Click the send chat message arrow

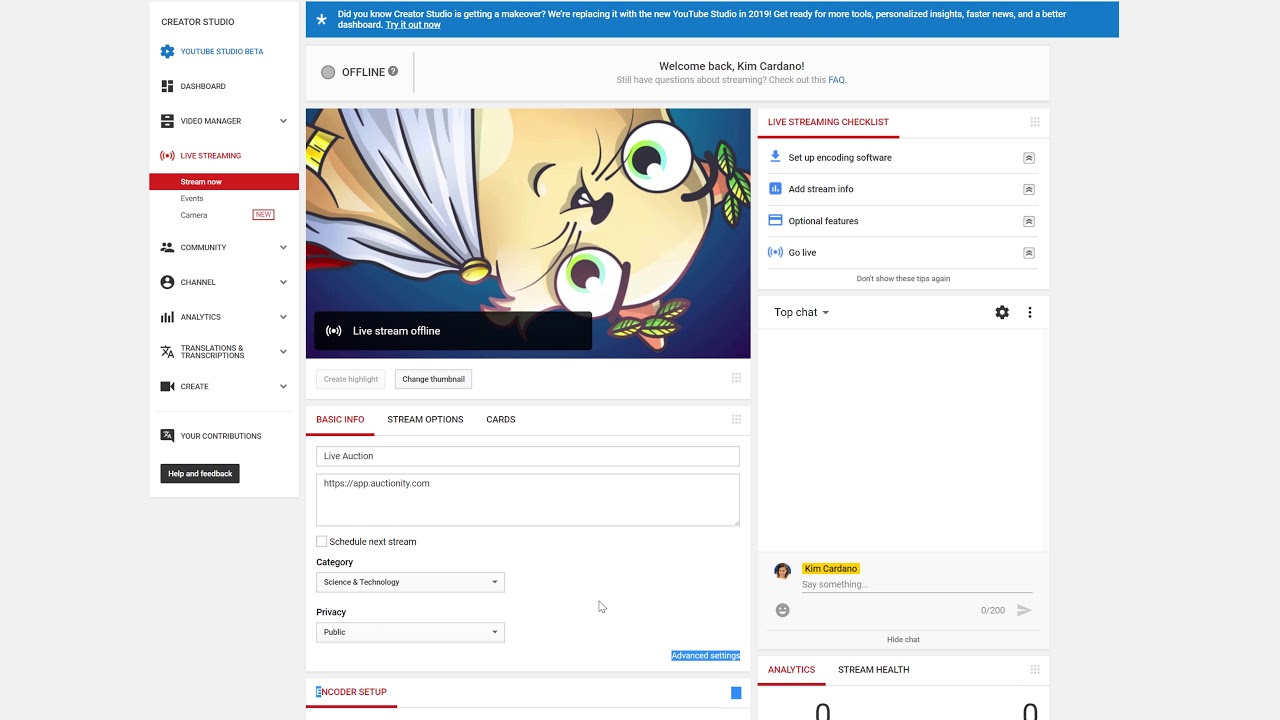pos(1024,610)
